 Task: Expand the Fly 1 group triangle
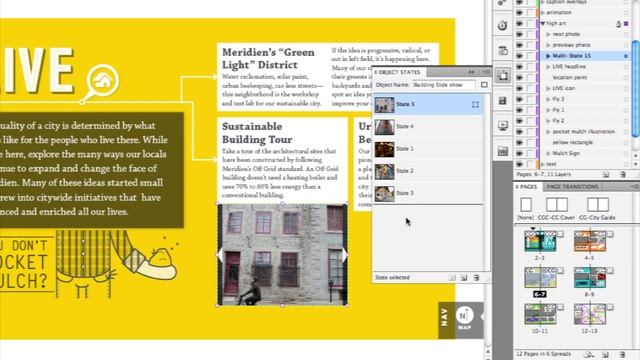(548, 110)
